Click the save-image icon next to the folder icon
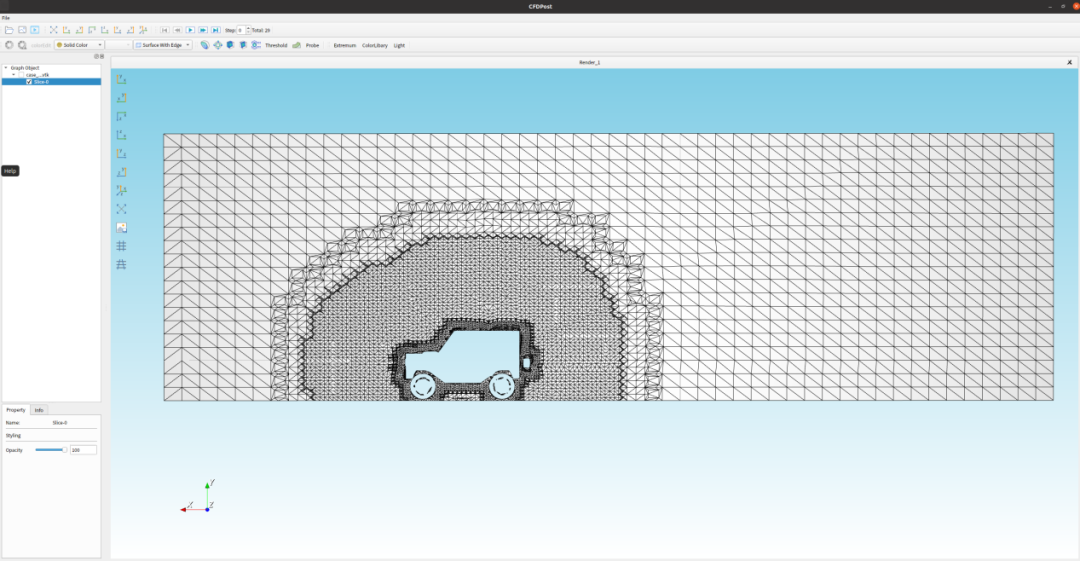Screen dimensions: 1080x561 (x=22, y=30)
